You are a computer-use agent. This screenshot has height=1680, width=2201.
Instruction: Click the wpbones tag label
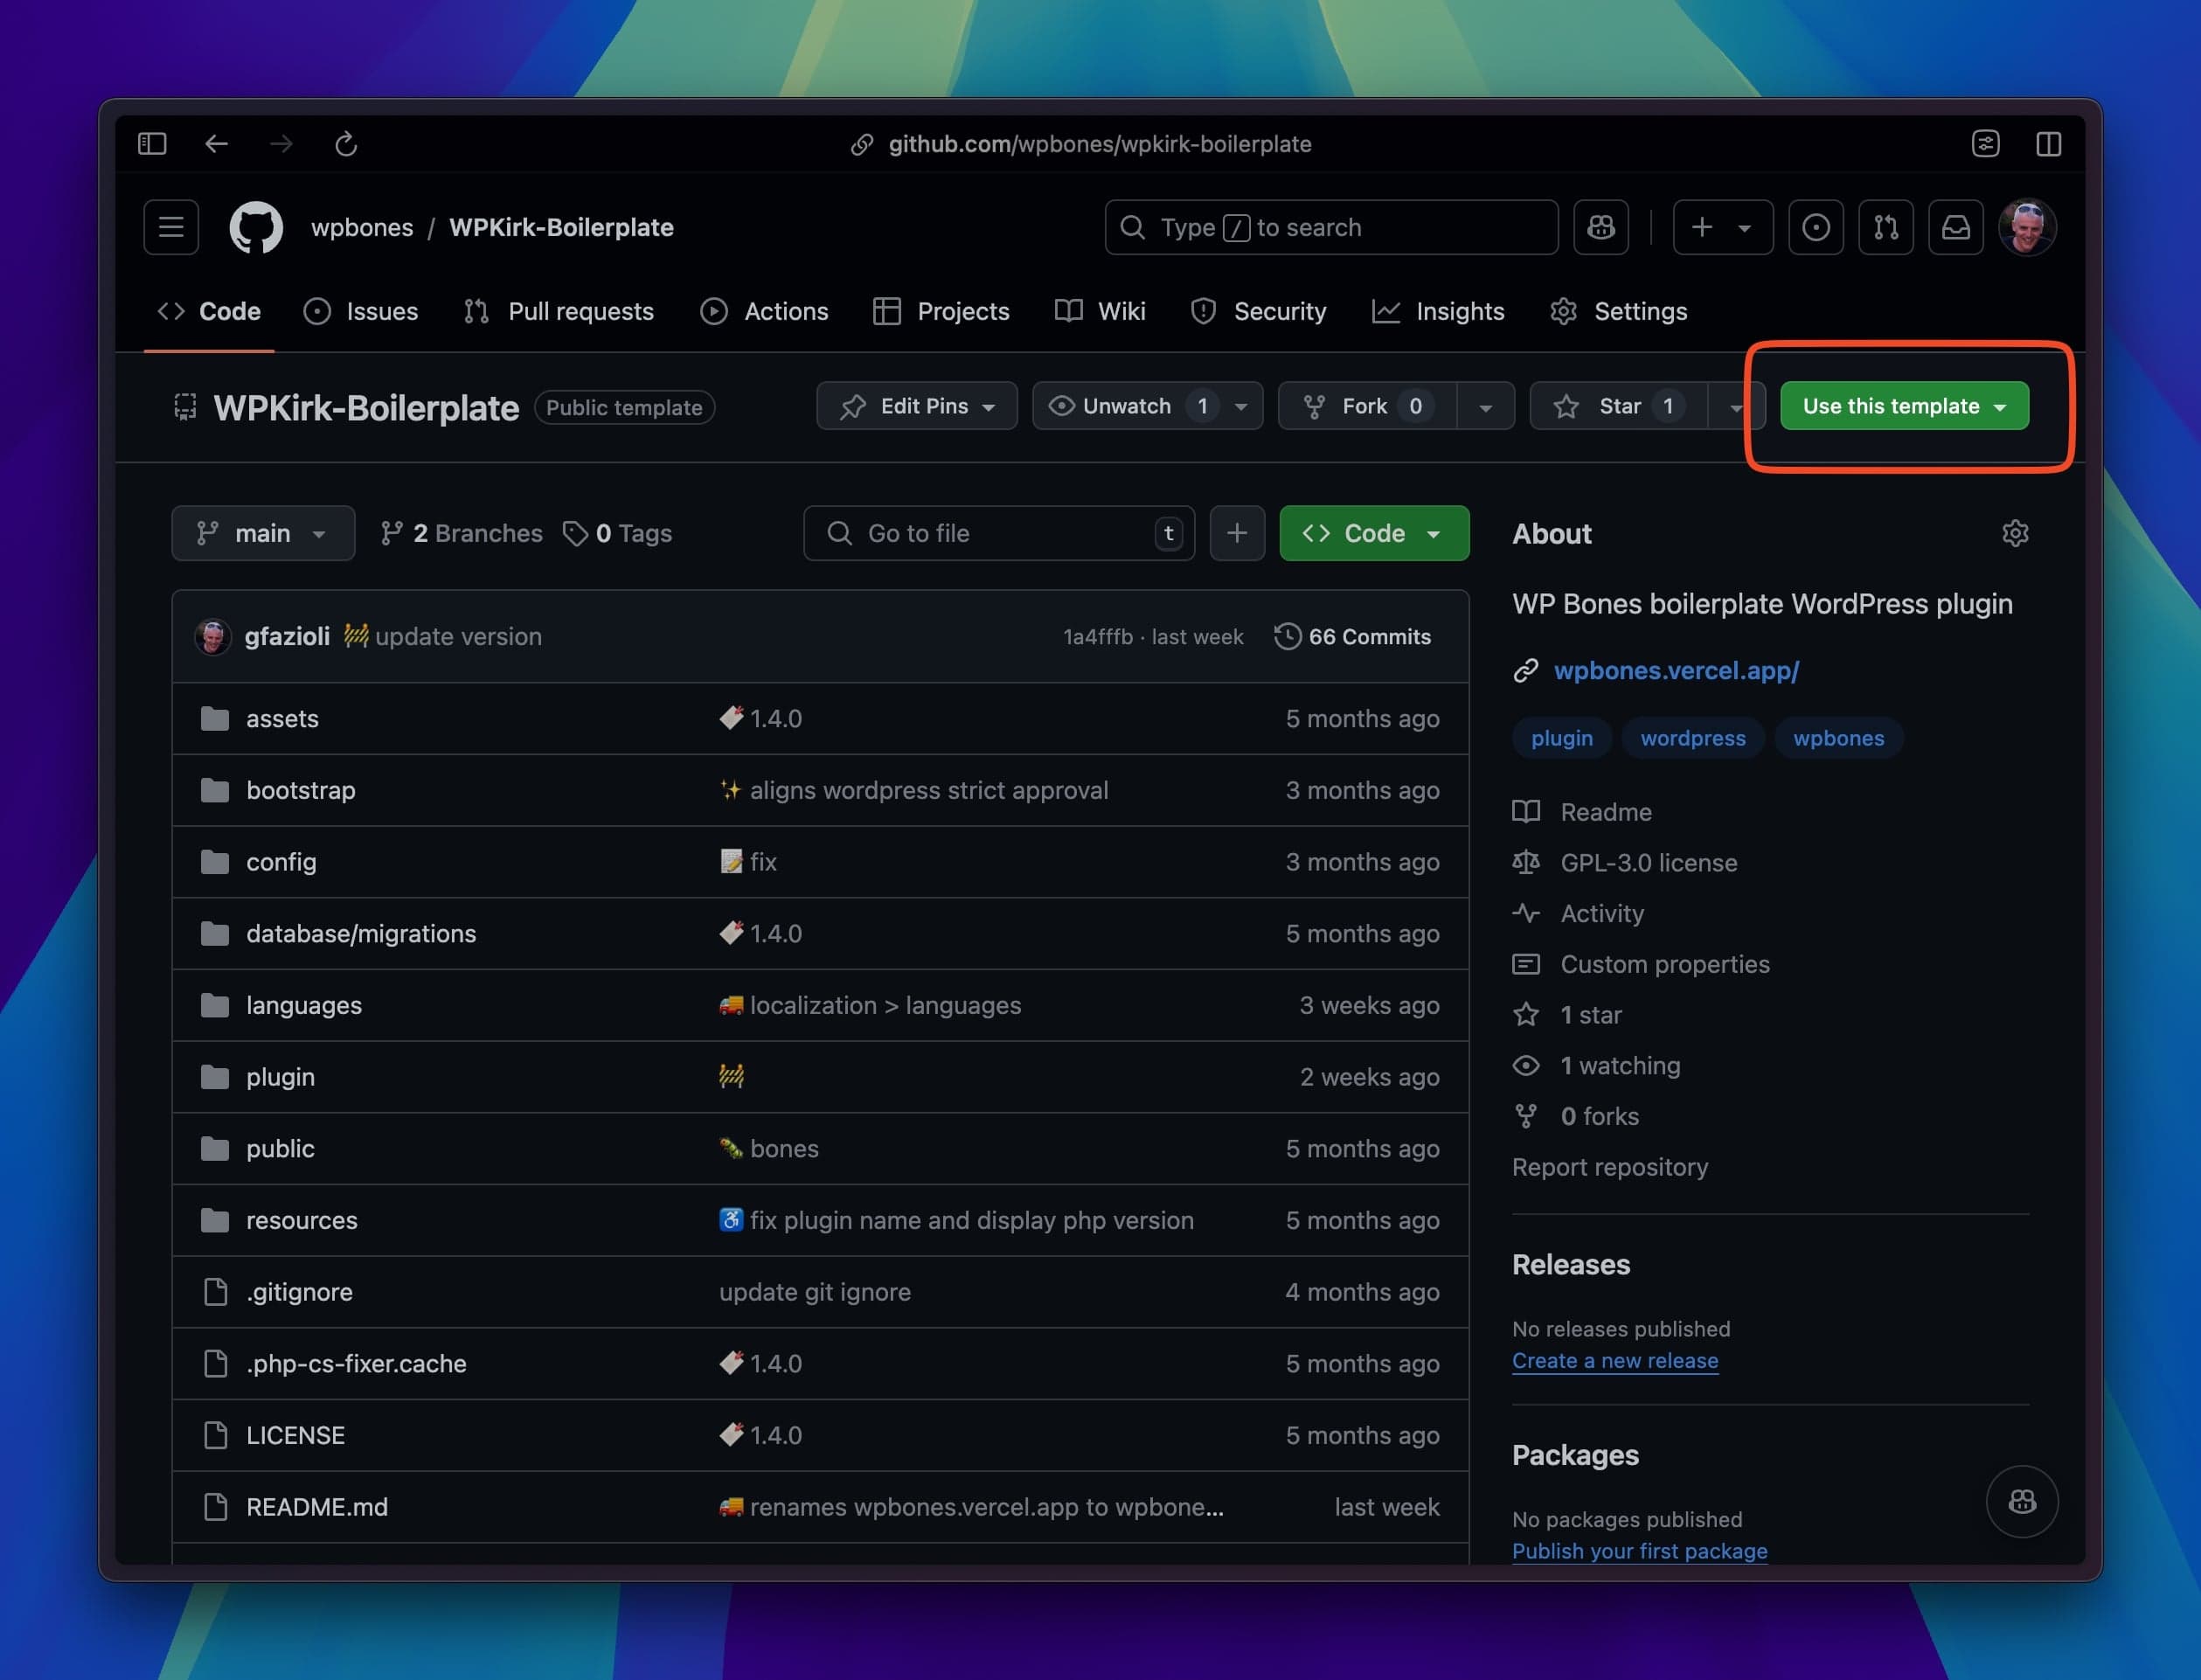(1837, 738)
